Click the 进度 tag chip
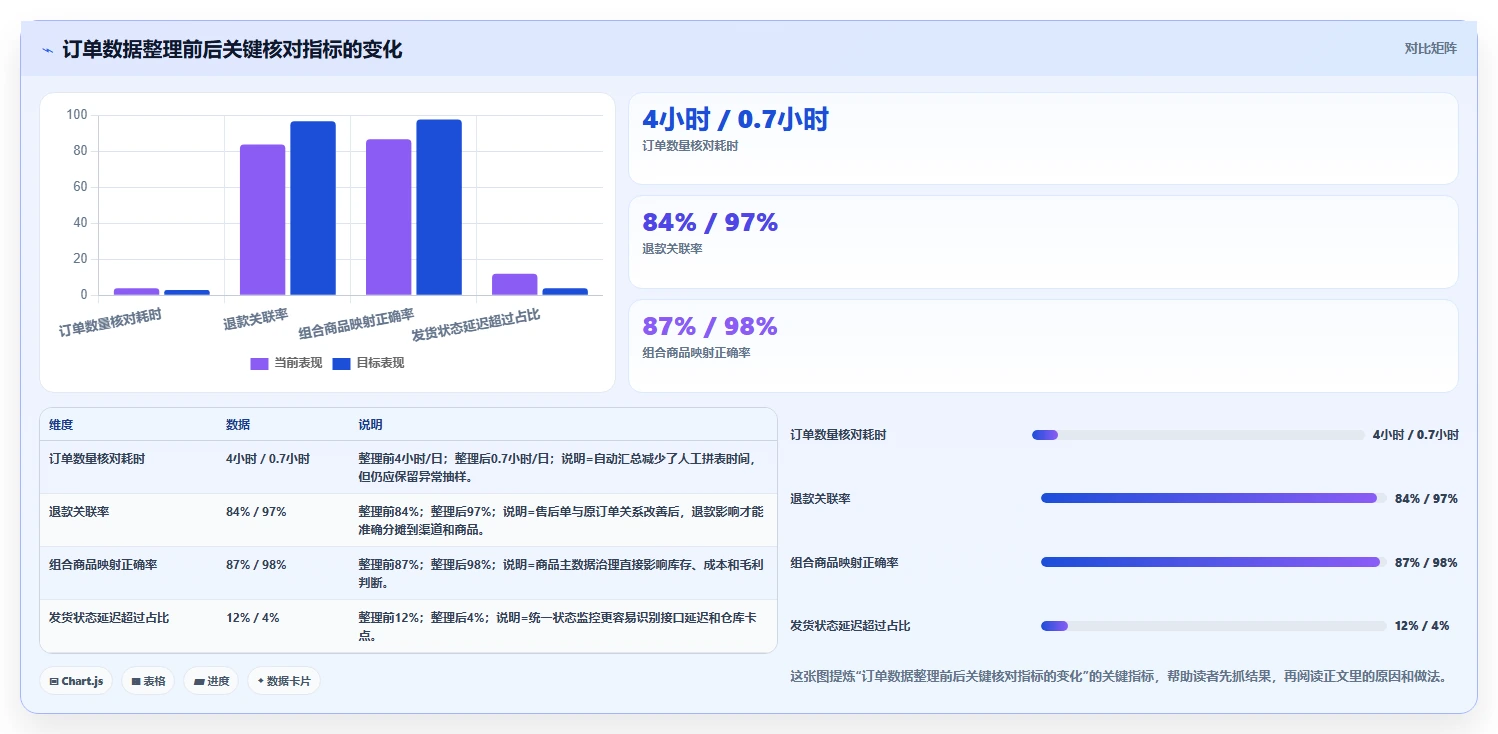This screenshot has height=734, width=1498. 211,681
